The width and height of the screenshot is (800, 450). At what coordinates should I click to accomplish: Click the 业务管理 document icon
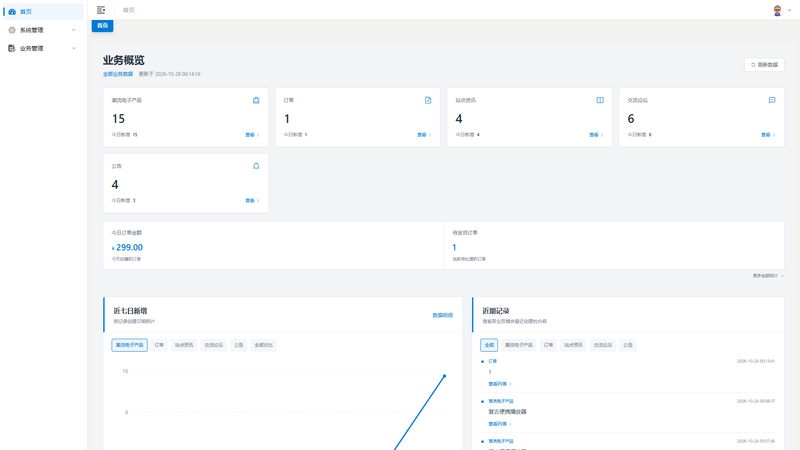pos(12,48)
